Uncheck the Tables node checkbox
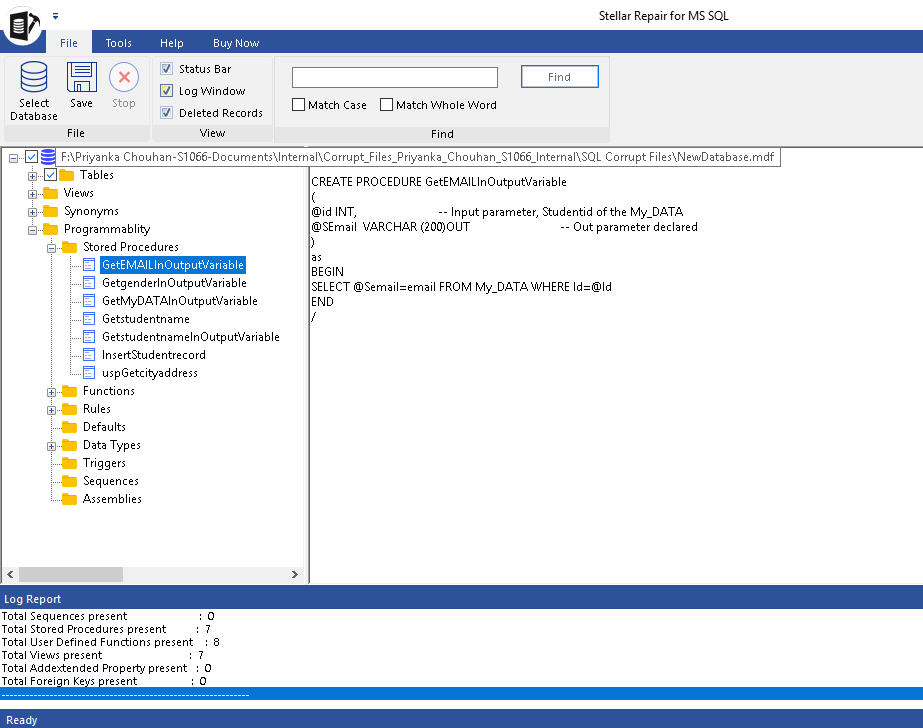The image size is (923, 728). (51, 175)
